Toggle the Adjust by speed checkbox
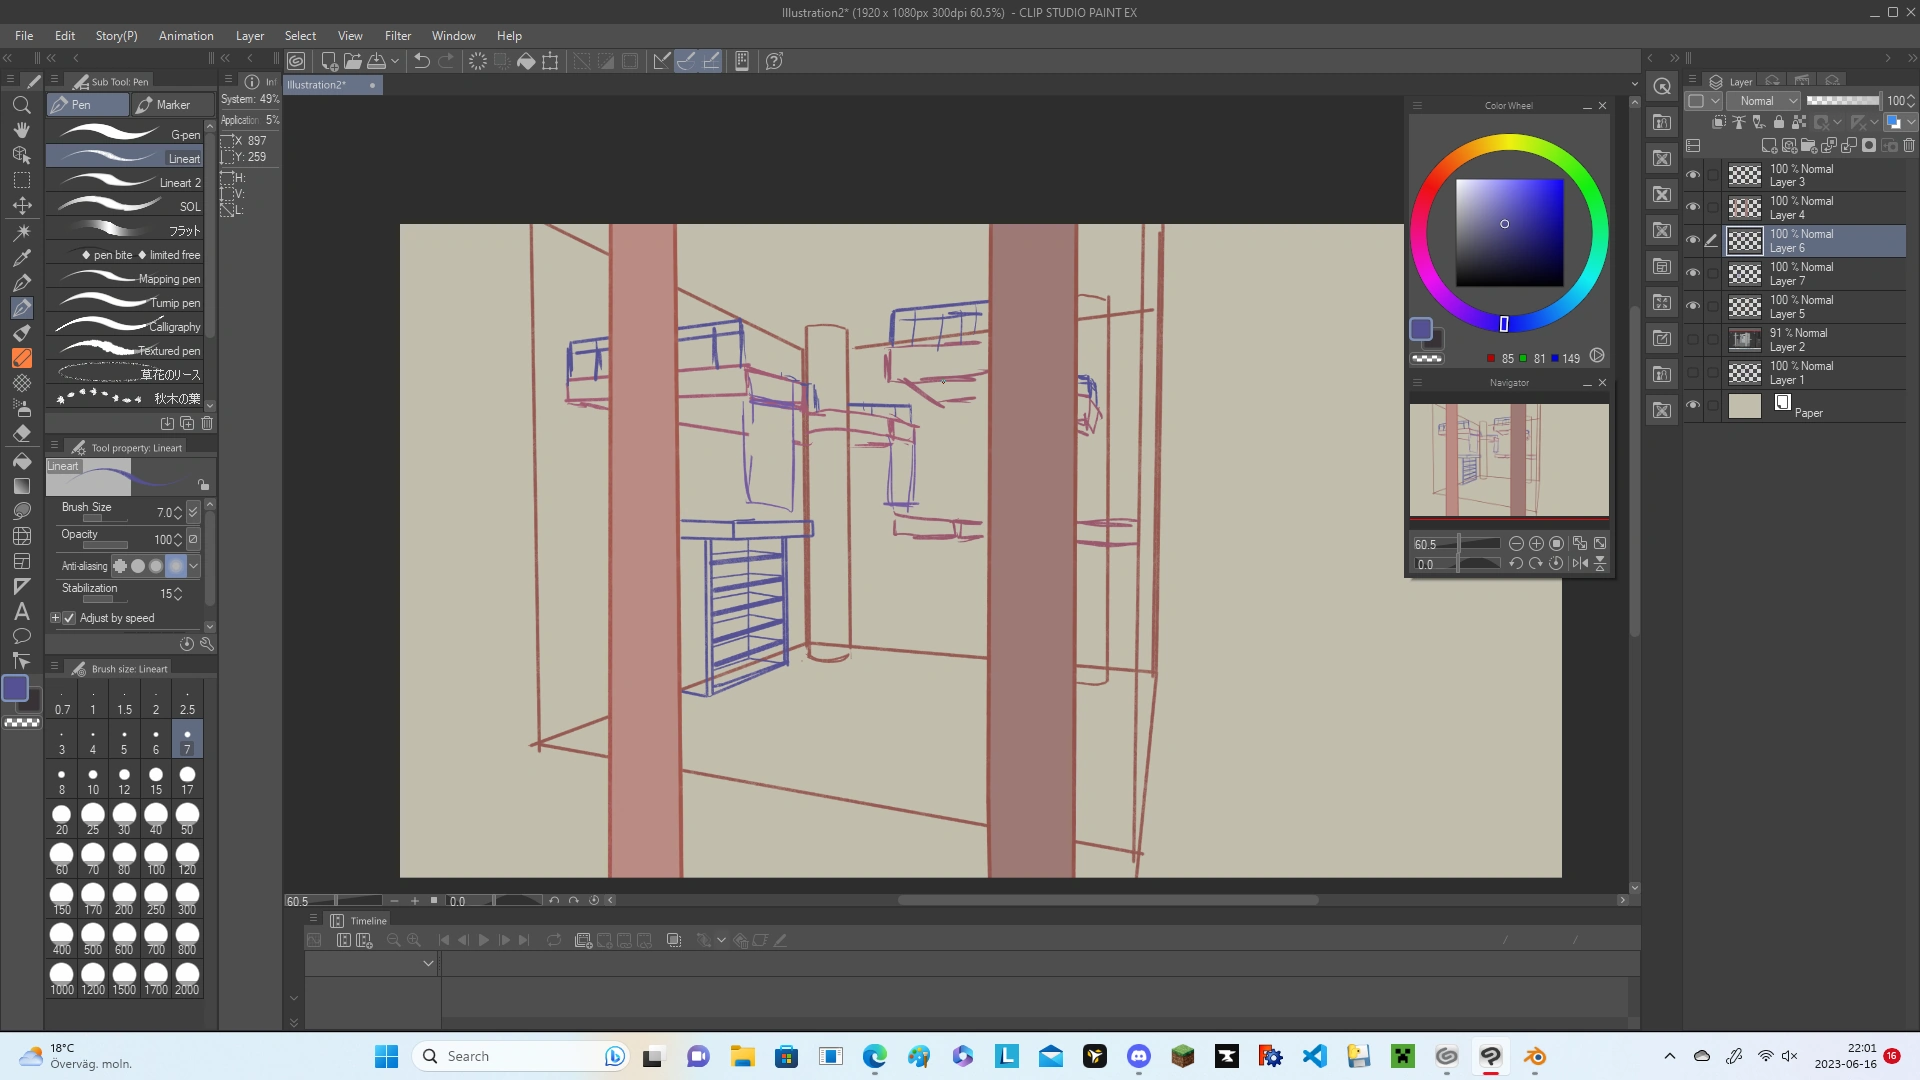 click(69, 618)
